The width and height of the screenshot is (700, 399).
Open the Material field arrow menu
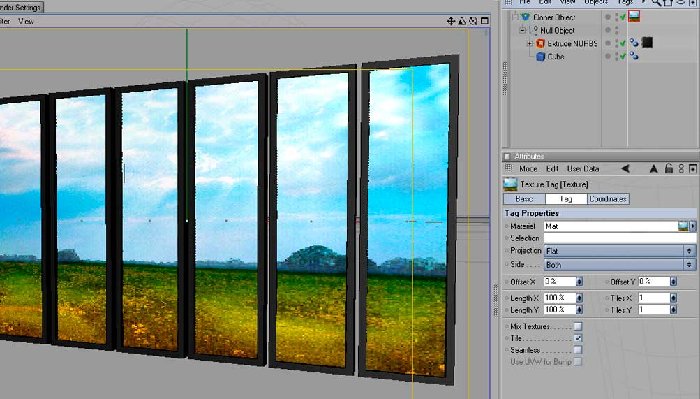click(x=693, y=226)
